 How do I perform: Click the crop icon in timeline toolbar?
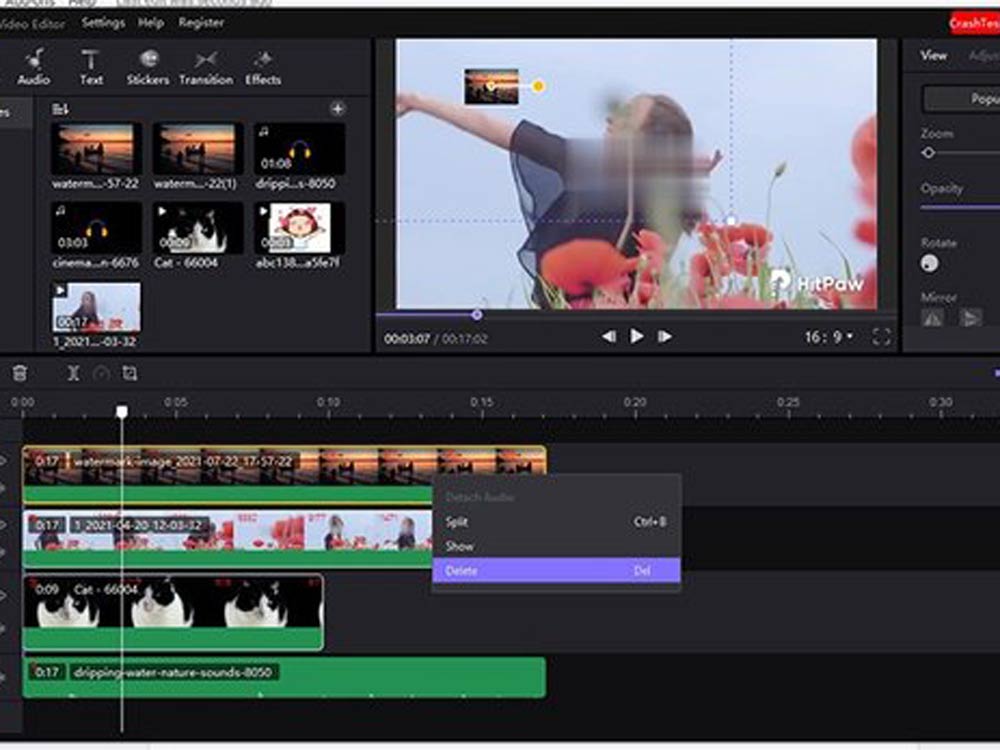[x=129, y=373]
